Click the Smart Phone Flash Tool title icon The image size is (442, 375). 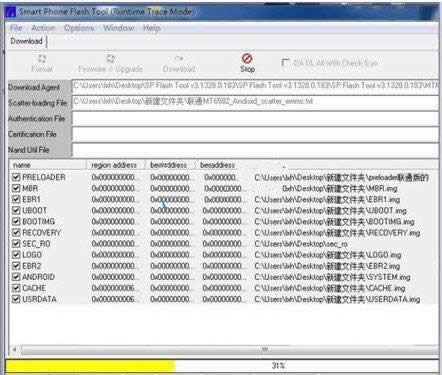click(x=11, y=12)
